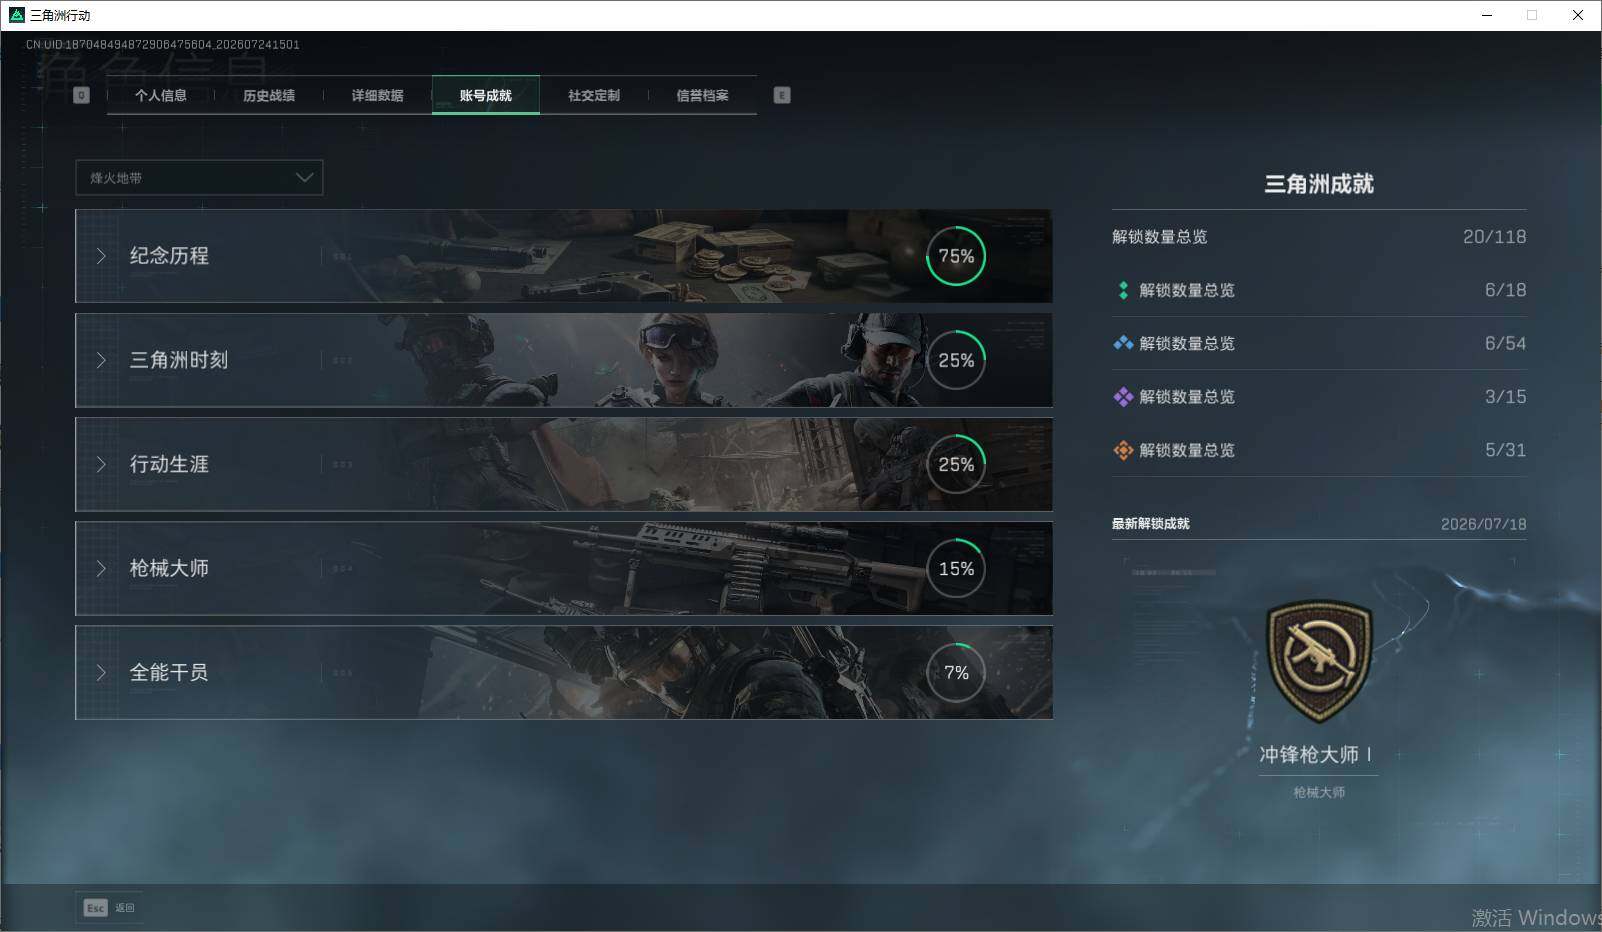Expand the 纪念历程 achievement category
The width and height of the screenshot is (1602, 932).
[564, 256]
